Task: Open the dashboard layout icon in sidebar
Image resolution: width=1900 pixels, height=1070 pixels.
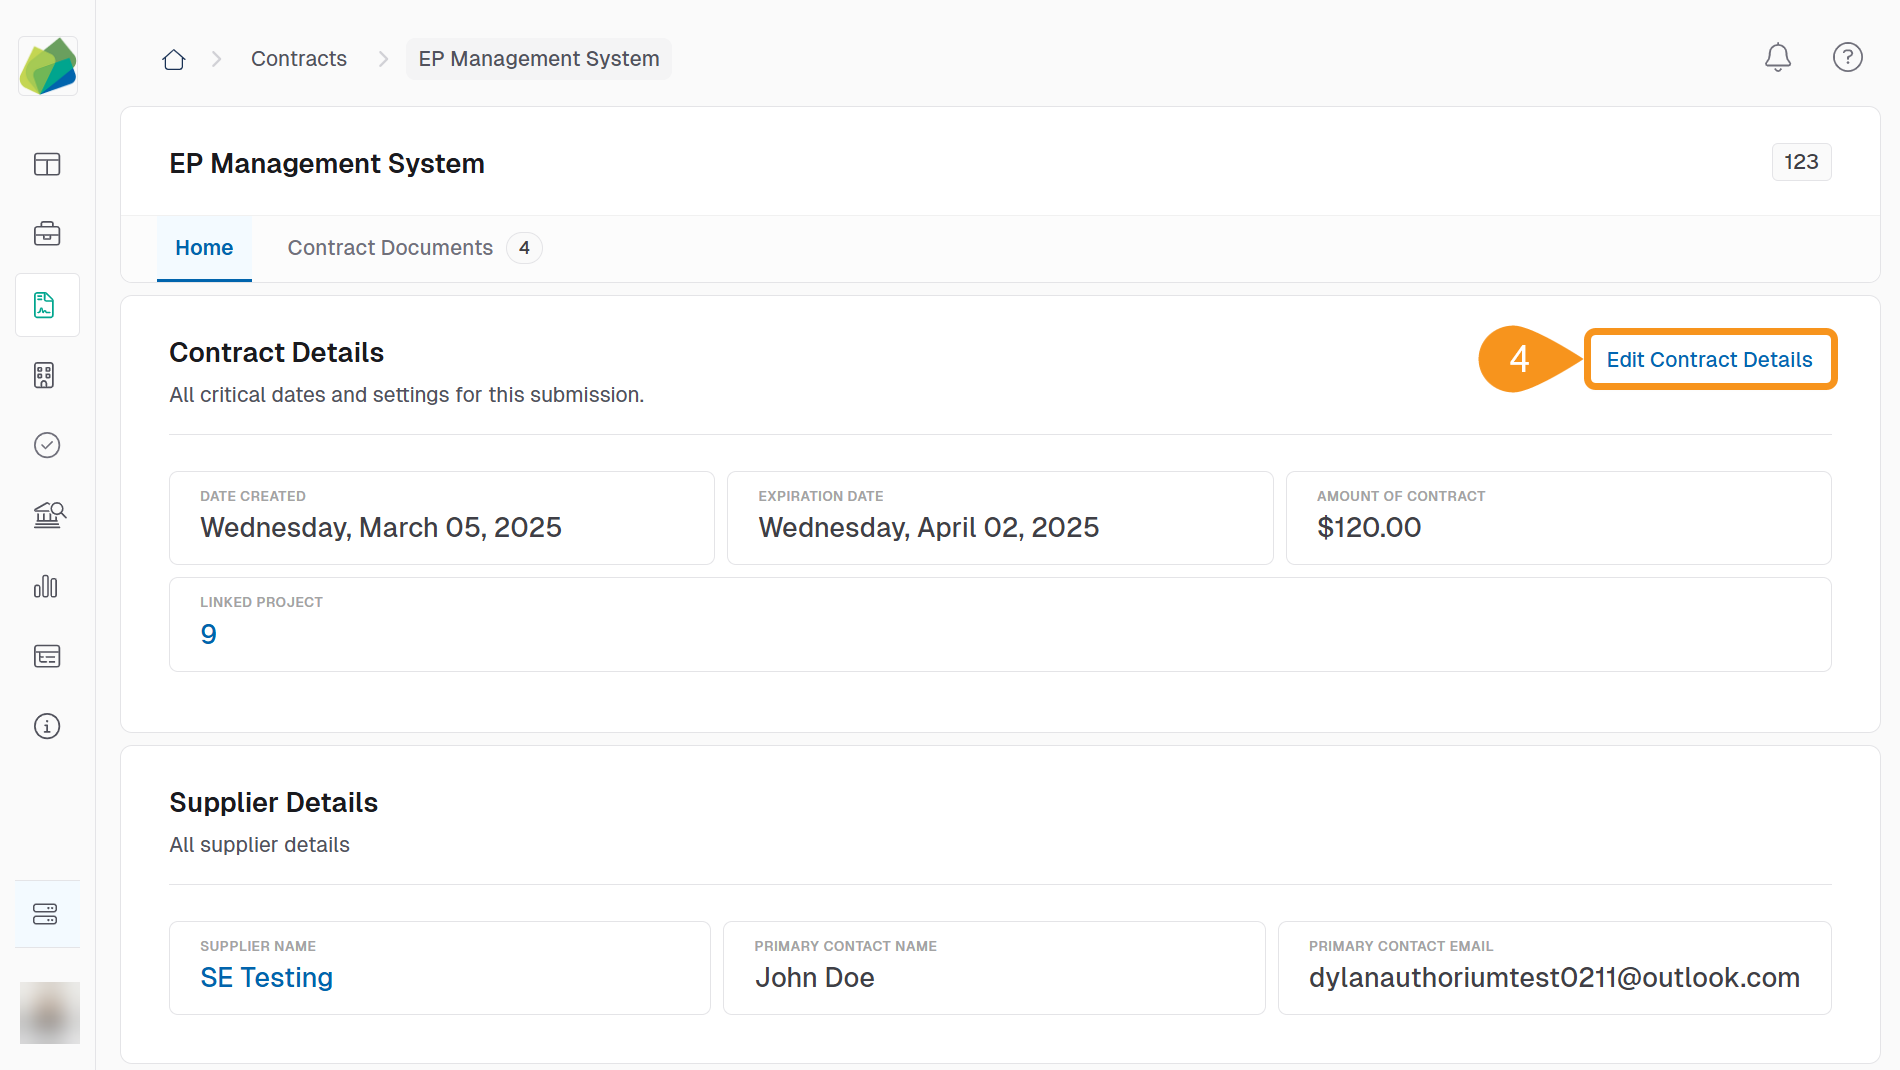Action: pyautogui.click(x=47, y=164)
